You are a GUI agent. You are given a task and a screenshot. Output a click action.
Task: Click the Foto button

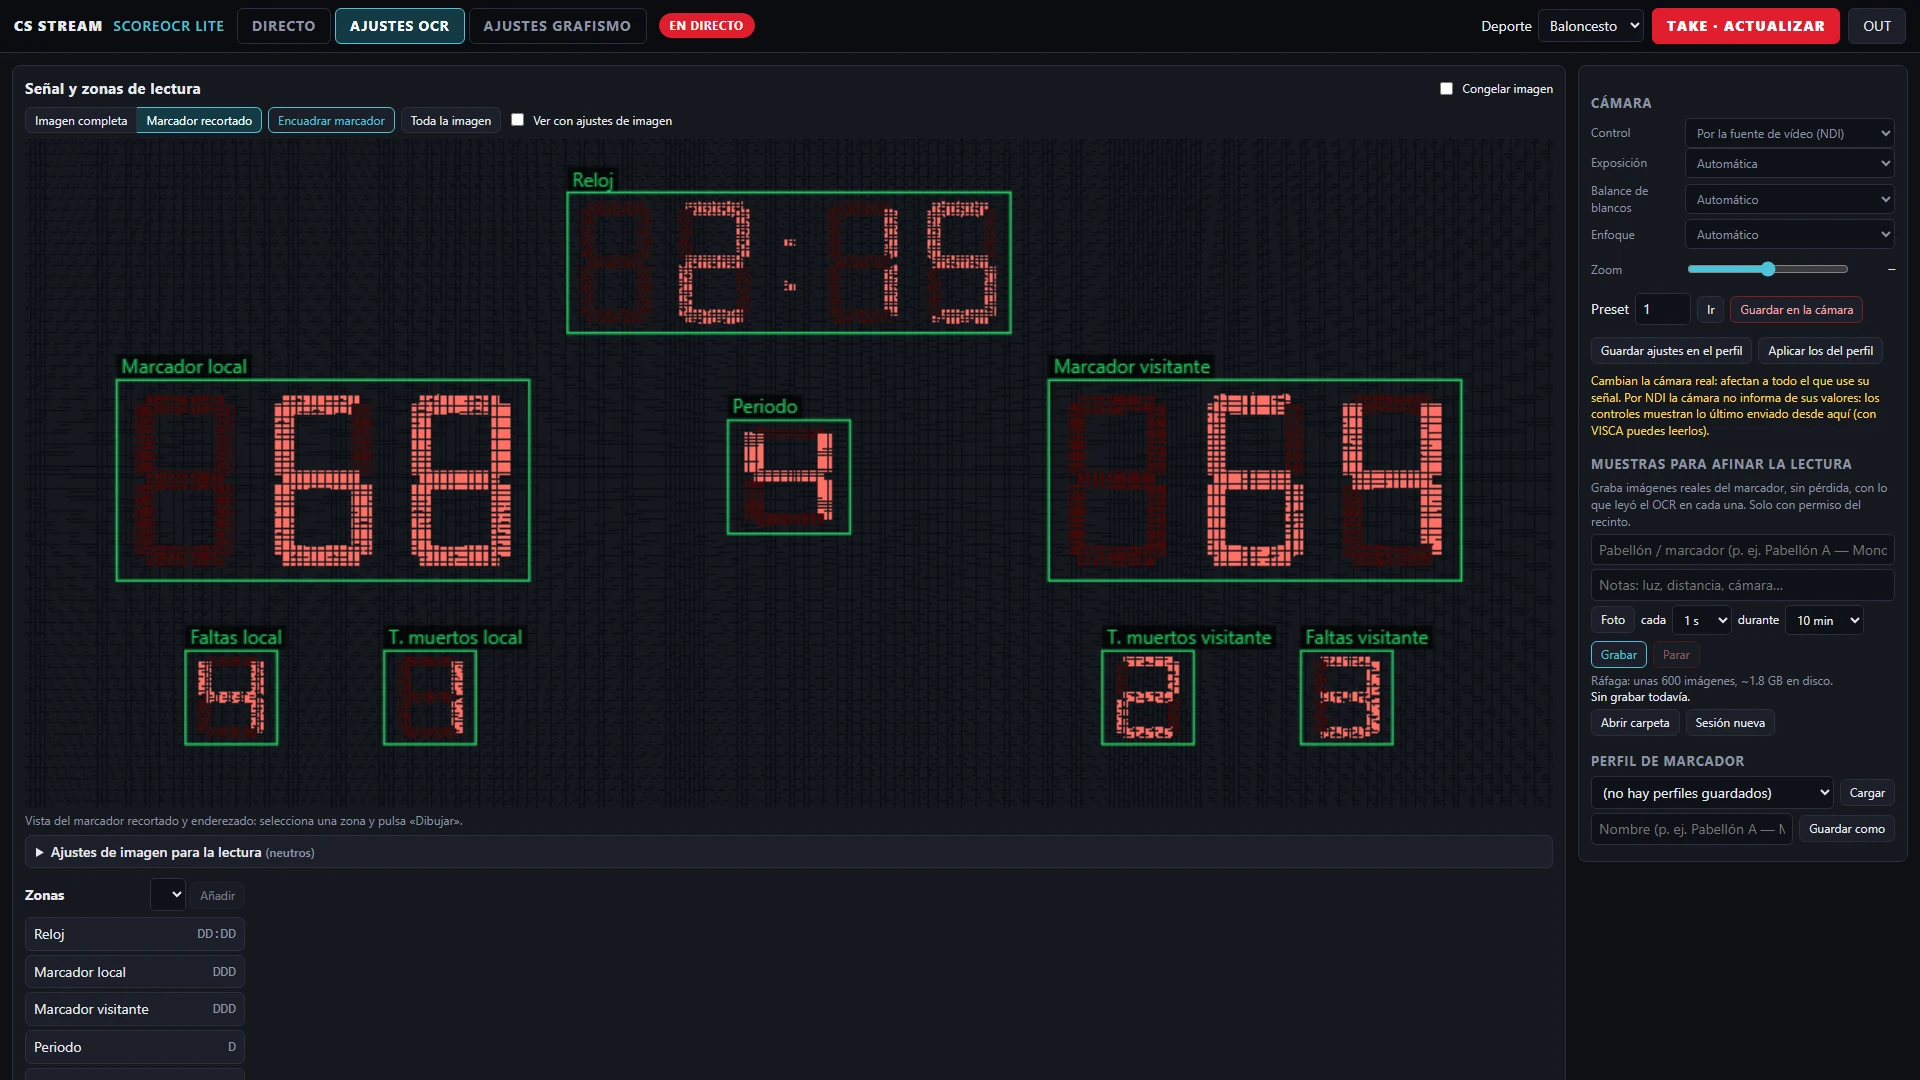pyautogui.click(x=1612, y=620)
